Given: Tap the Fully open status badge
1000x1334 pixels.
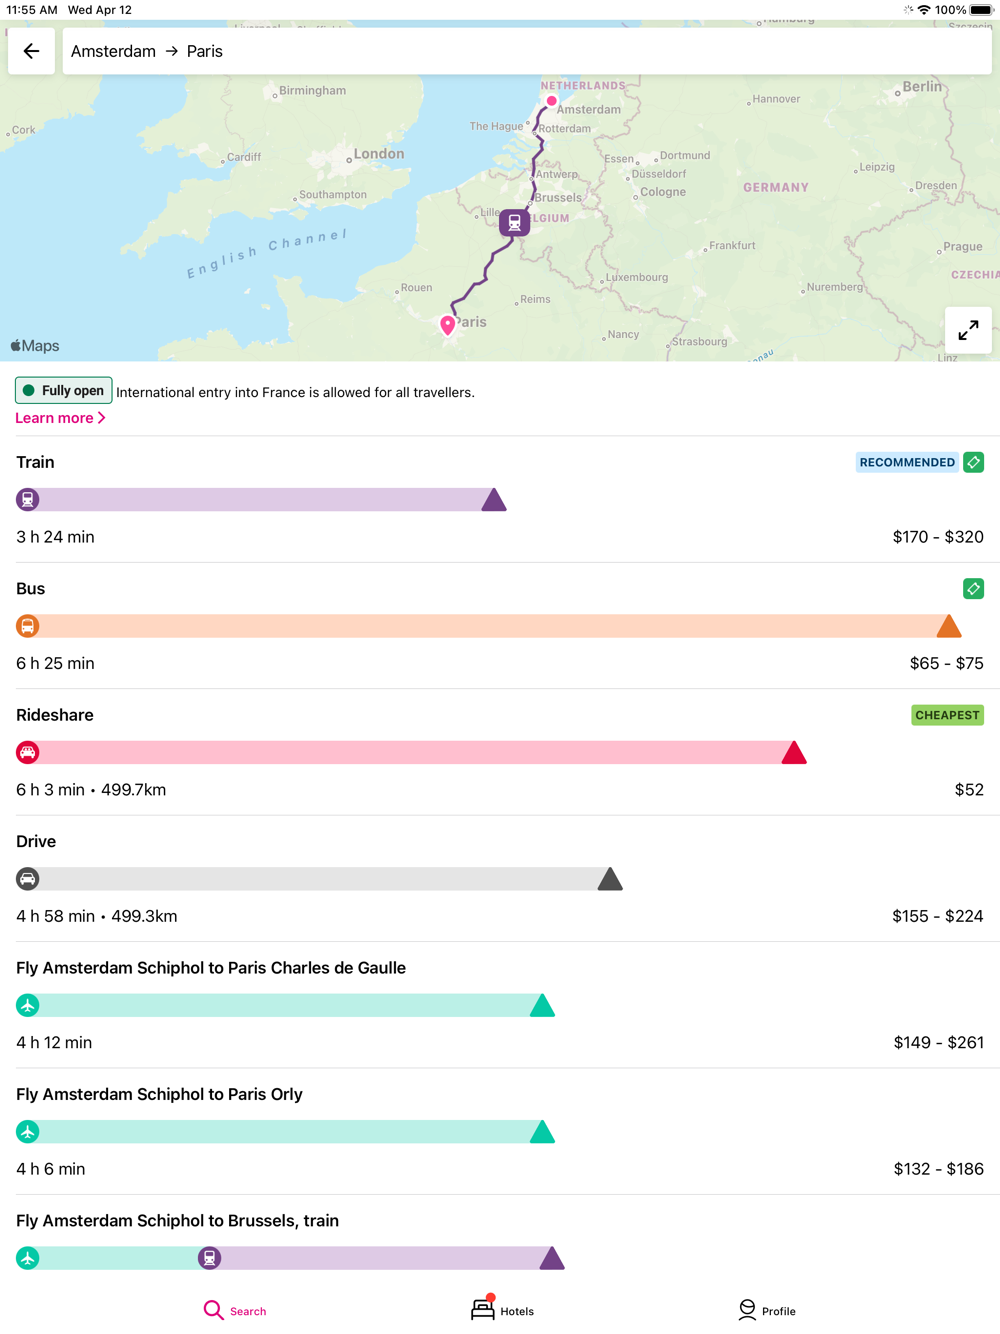Looking at the screenshot, I should coord(63,391).
